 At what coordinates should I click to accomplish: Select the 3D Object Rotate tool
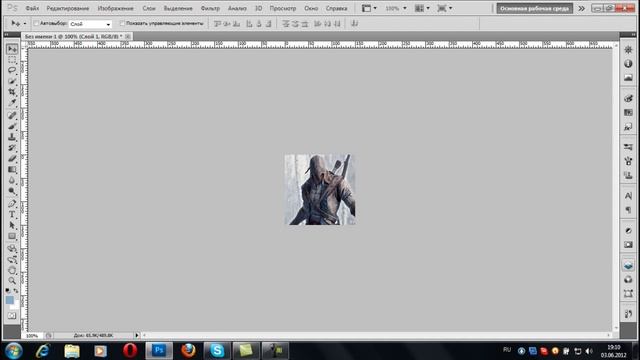(x=12, y=249)
